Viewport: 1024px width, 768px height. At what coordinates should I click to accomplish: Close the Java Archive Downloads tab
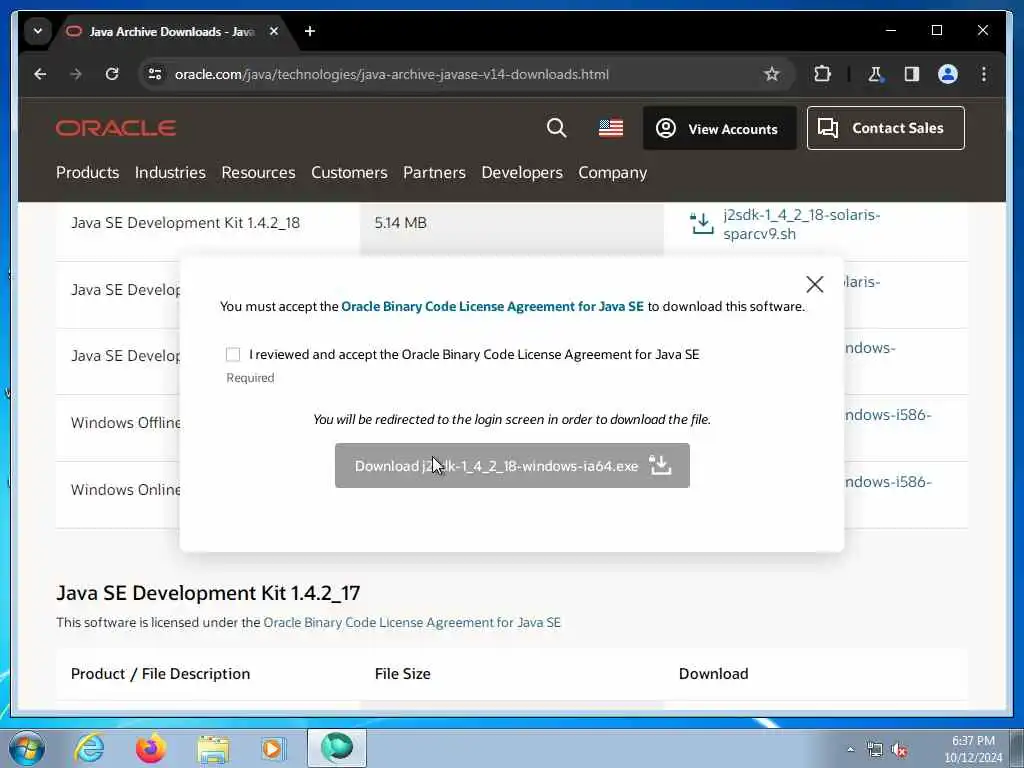274,31
